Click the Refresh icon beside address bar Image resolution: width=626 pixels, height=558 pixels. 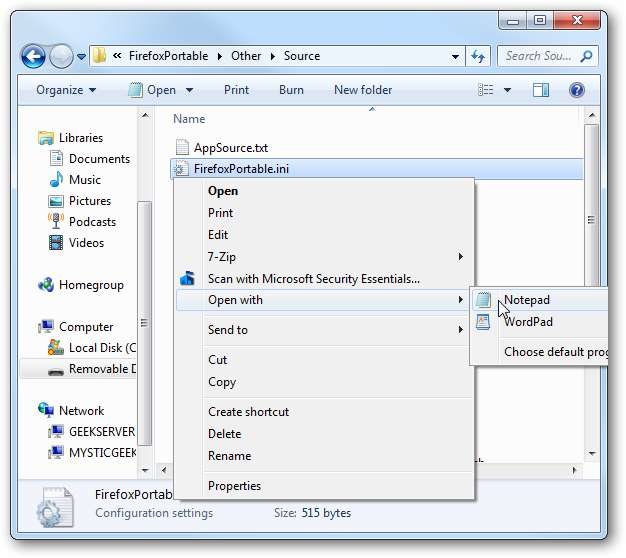click(478, 56)
